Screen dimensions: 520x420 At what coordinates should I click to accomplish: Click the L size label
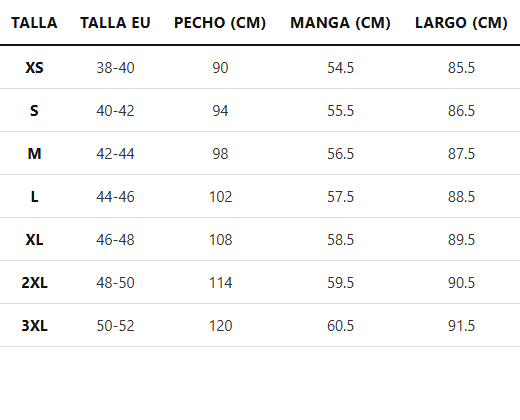click(x=34, y=197)
